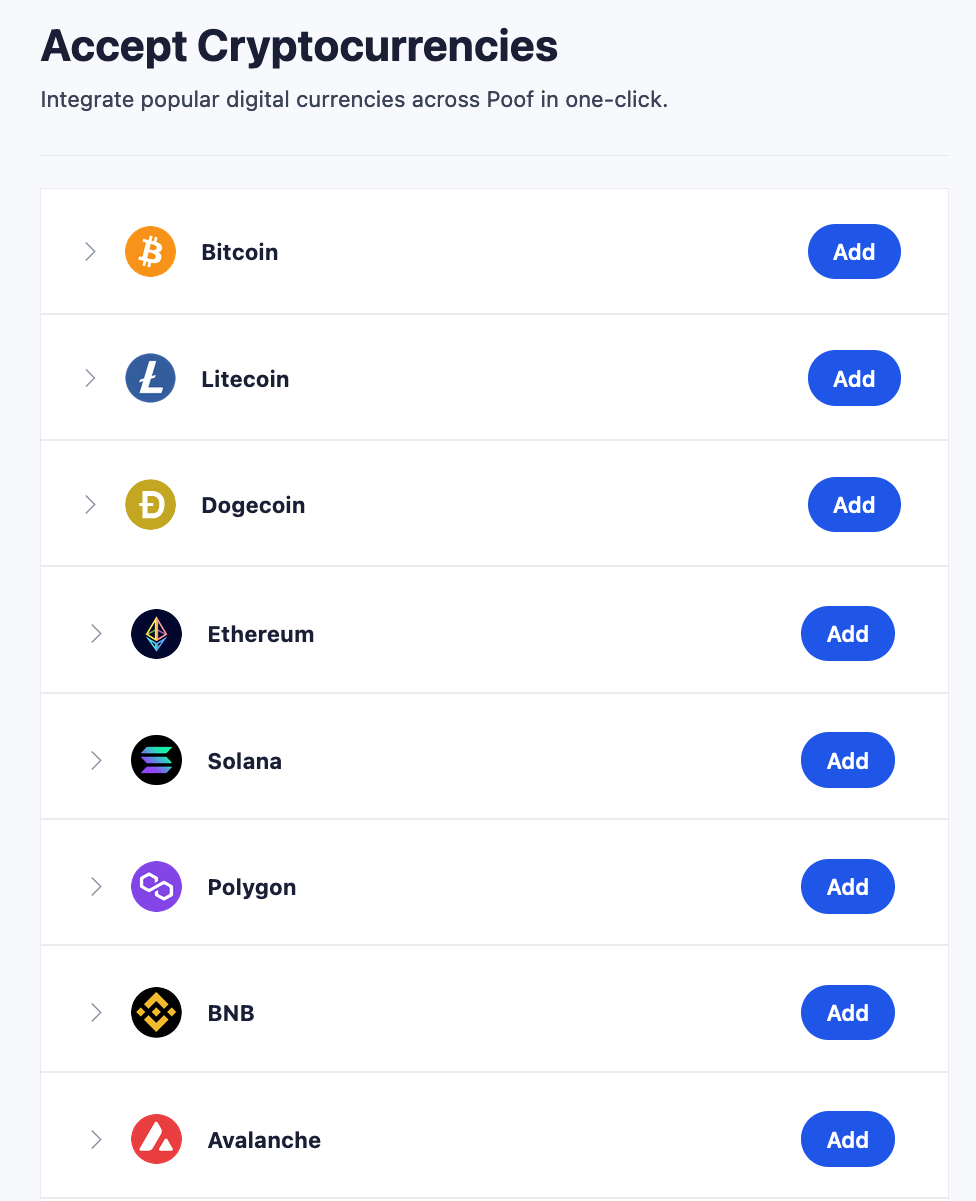
Task: Expand the Dogecoin row chevron
Action: coord(90,505)
